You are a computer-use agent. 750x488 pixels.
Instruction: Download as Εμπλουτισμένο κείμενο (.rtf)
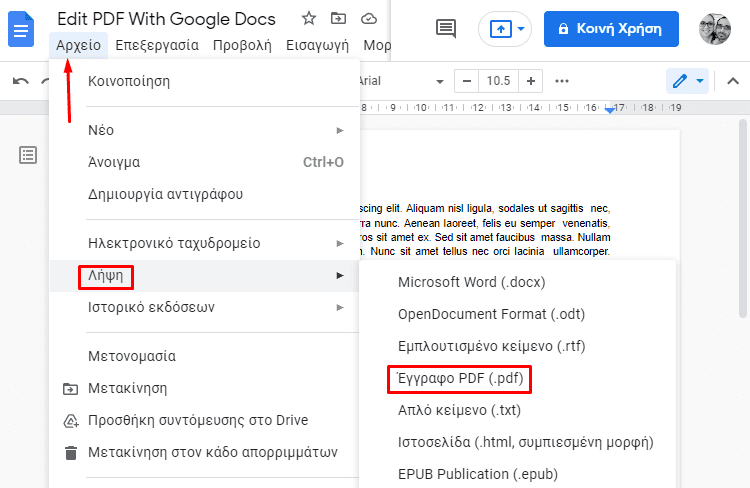518,346
